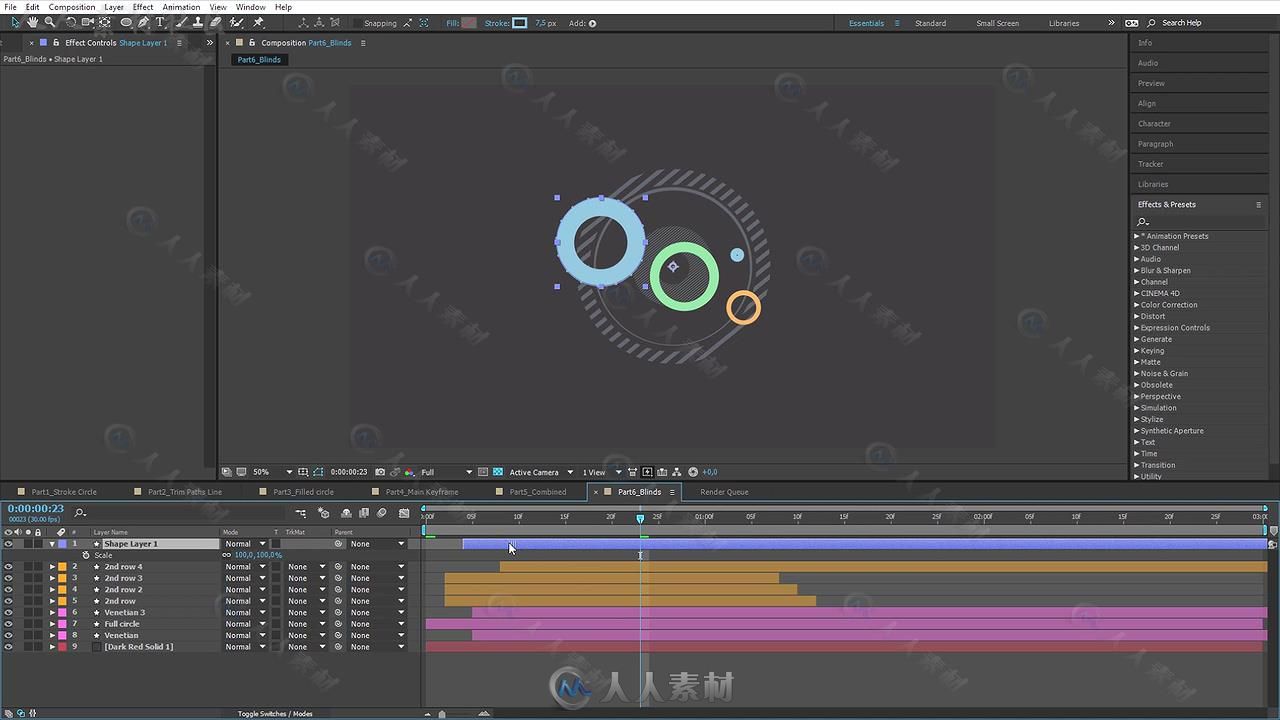The height and width of the screenshot is (720, 1280).
Task: Click the Reset Exposure icon
Action: 693,472
